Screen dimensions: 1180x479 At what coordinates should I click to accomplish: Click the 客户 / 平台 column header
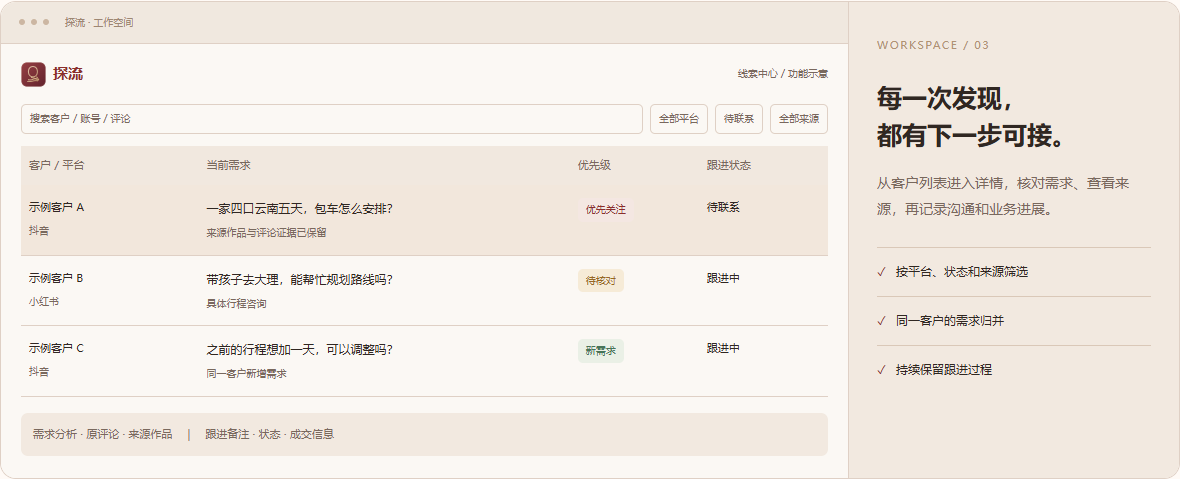pyautogui.click(x=56, y=165)
